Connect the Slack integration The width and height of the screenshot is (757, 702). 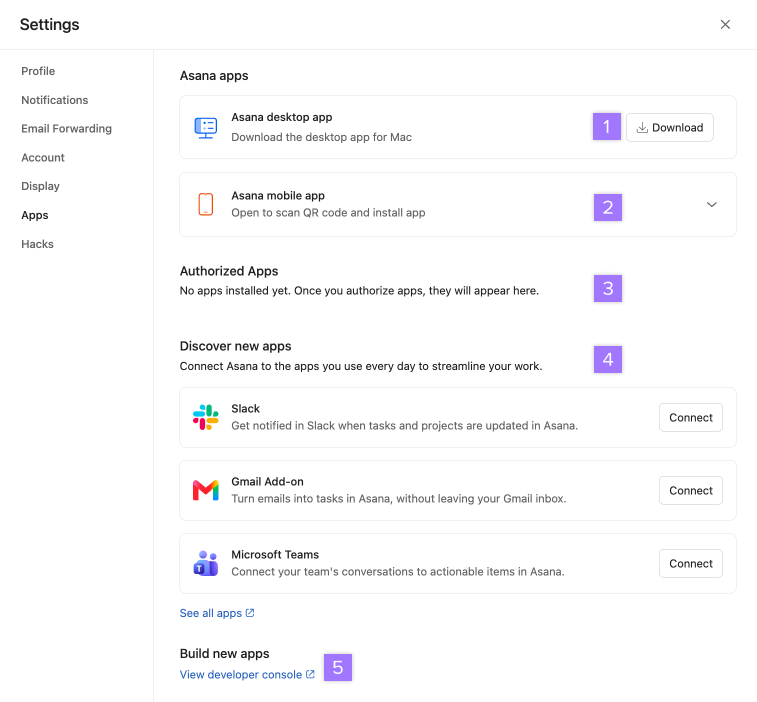(x=691, y=418)
